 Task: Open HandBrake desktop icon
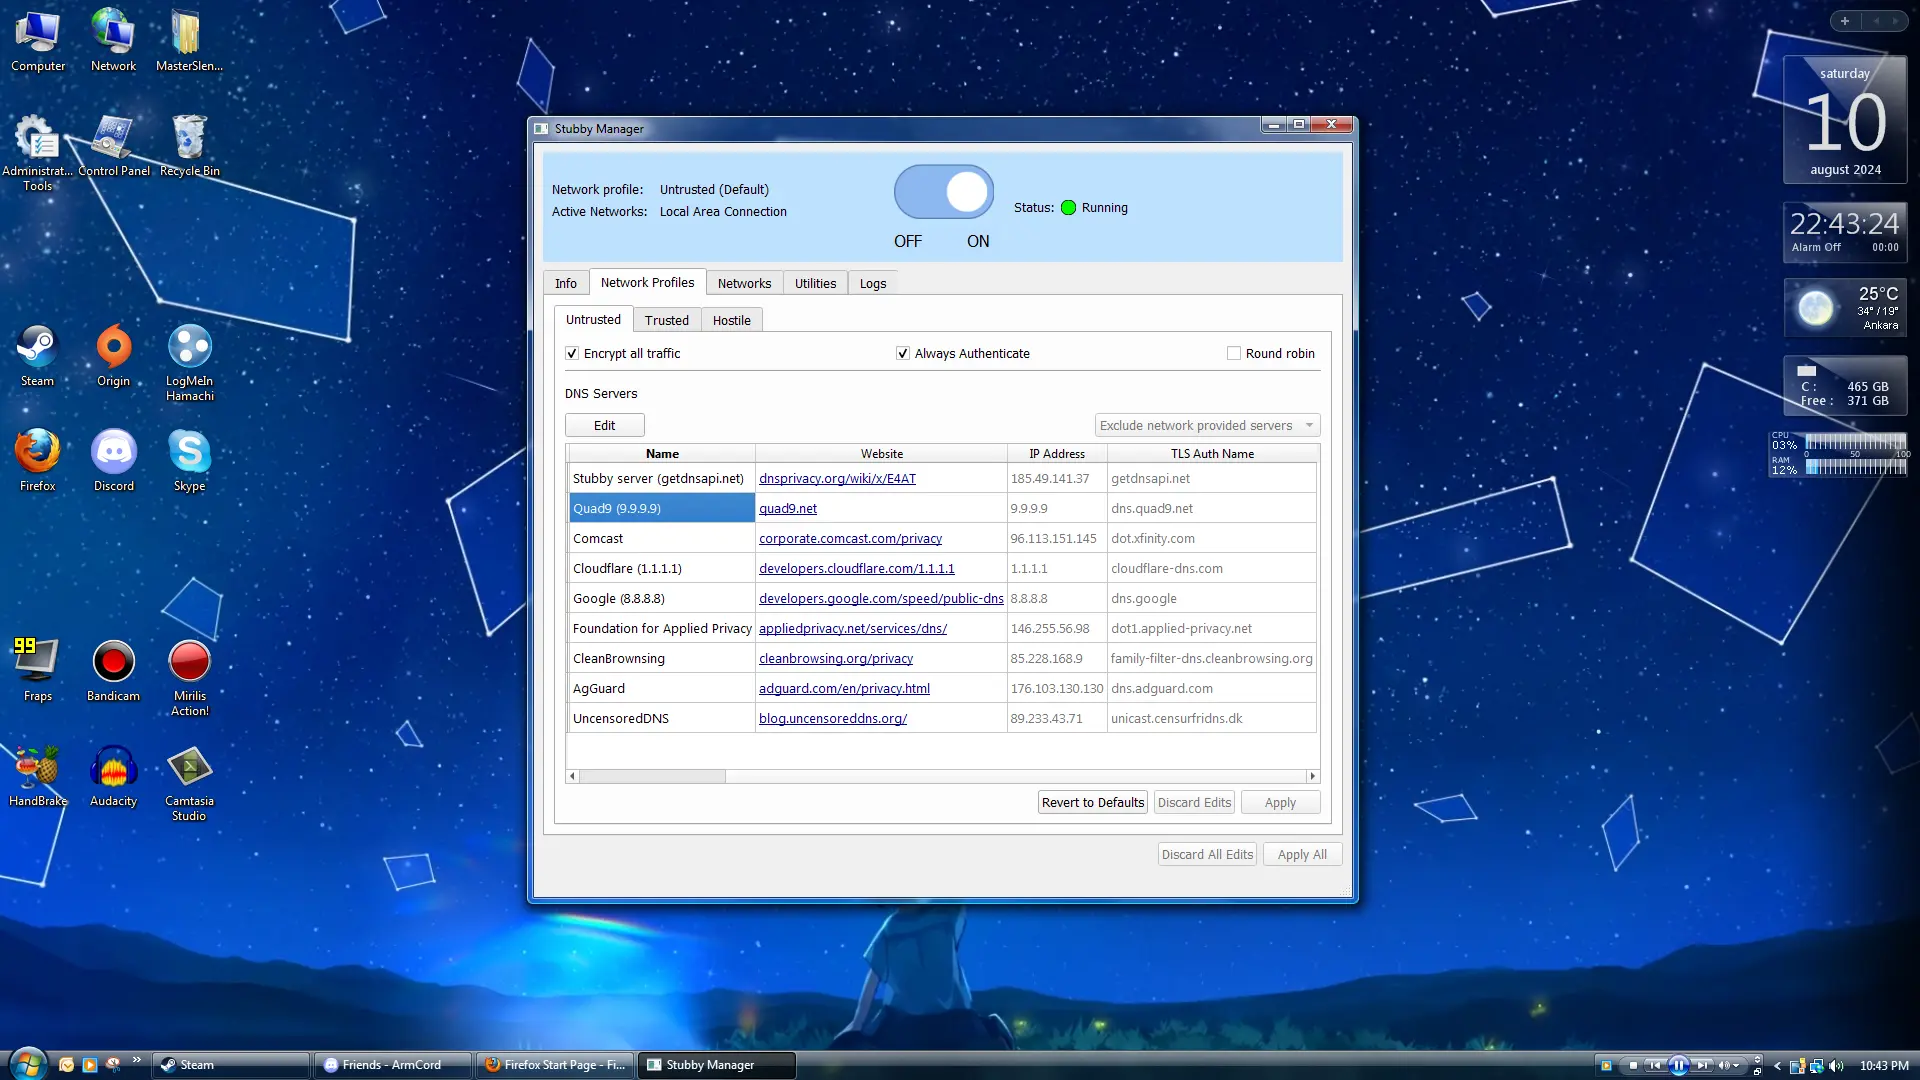37,776
